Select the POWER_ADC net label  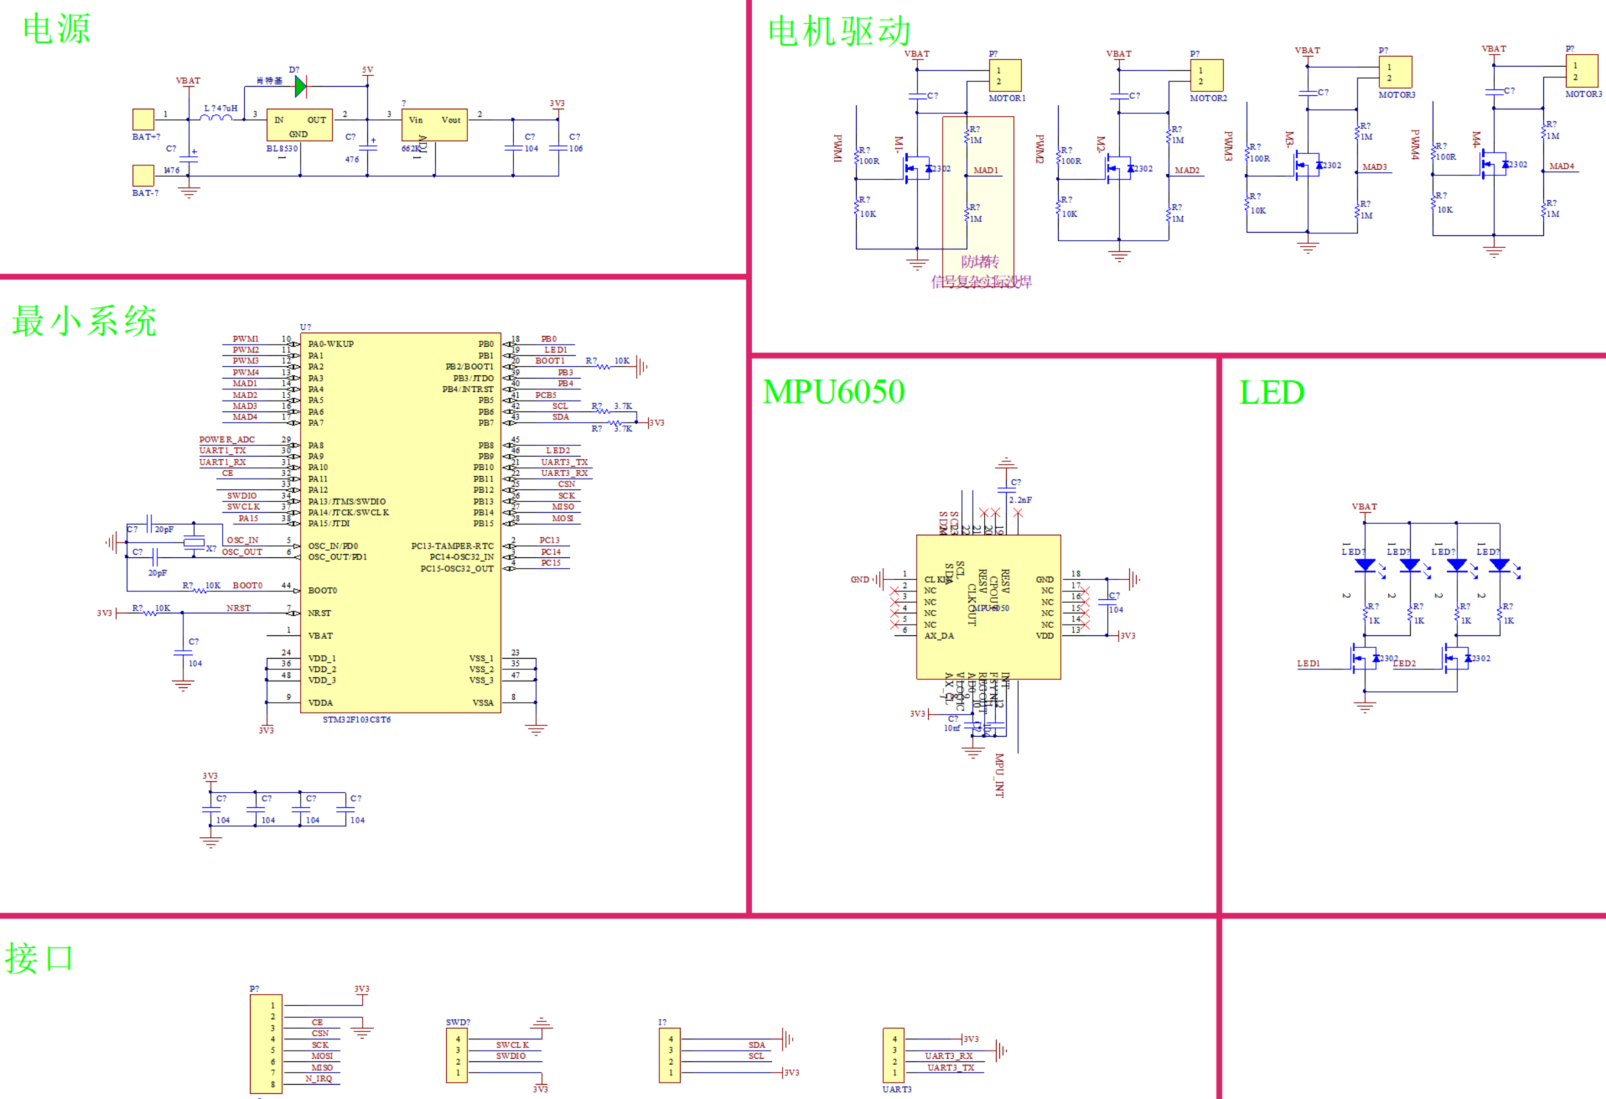(x=227, y=440)
